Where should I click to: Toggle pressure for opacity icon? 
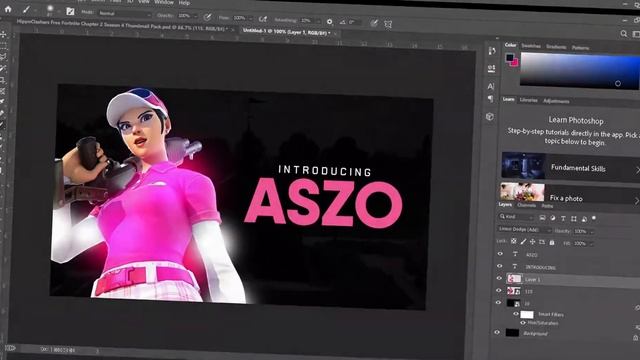point(207,17)
